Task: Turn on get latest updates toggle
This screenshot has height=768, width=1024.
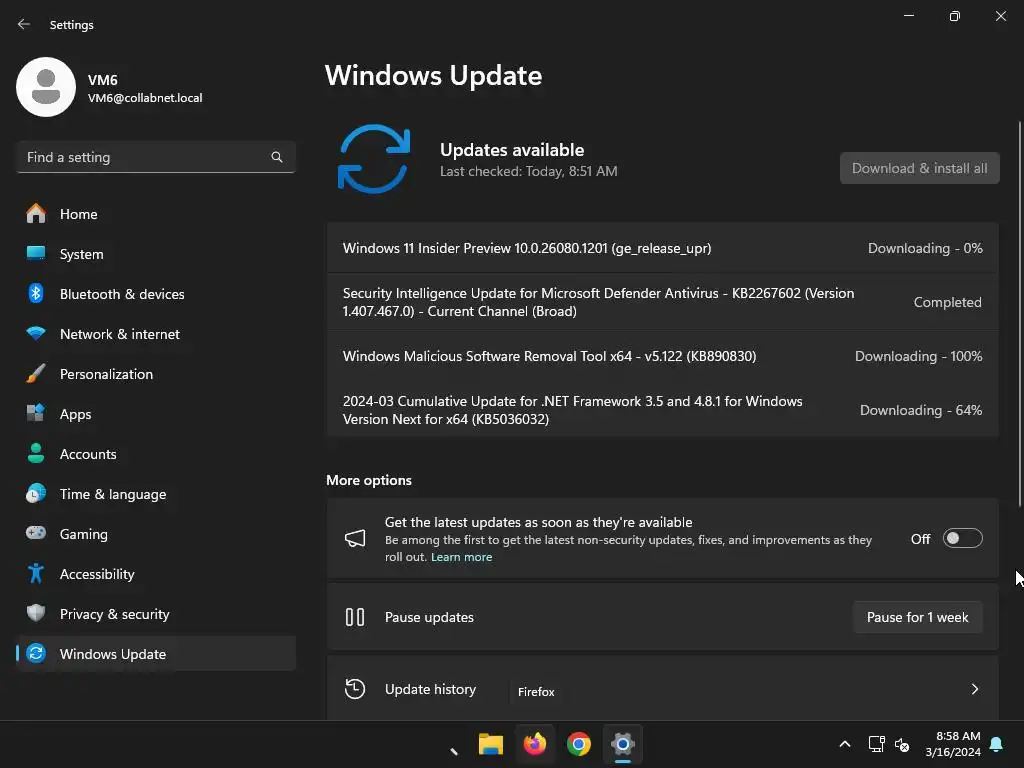Action: click(x=963, y=538)
